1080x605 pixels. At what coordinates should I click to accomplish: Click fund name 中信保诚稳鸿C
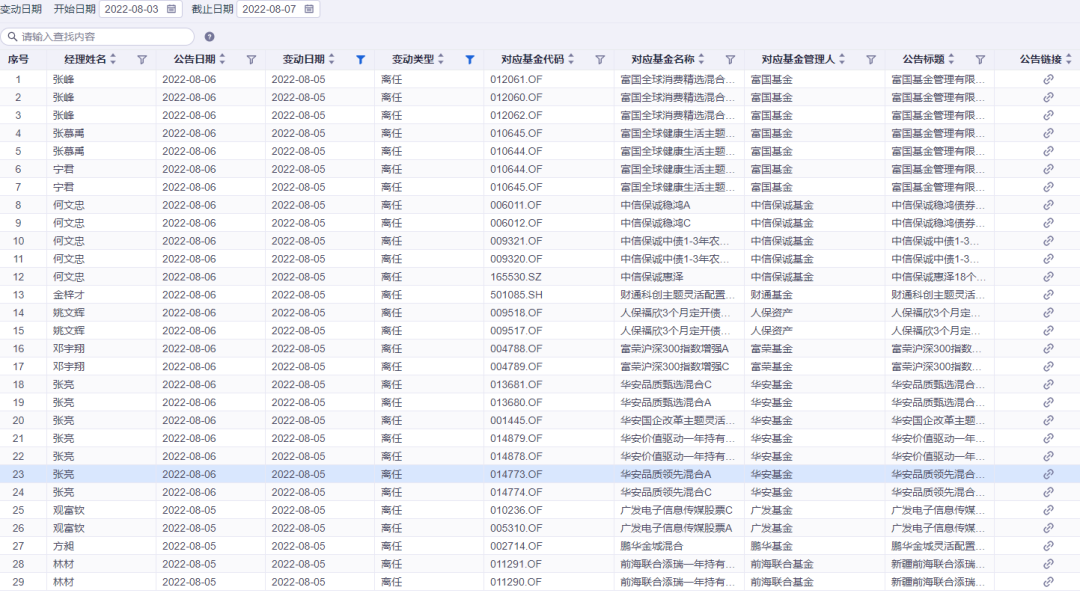pyautogui.click(x=656, y=223)
